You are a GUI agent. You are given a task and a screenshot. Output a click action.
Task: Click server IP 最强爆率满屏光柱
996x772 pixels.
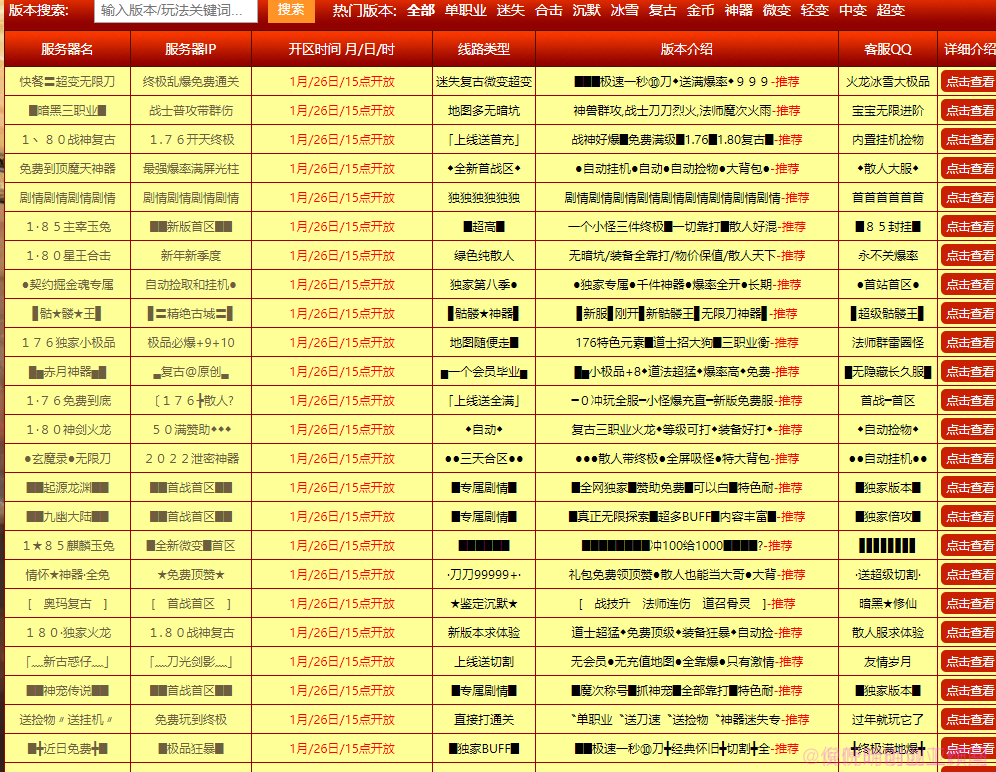tap(191, 168)
